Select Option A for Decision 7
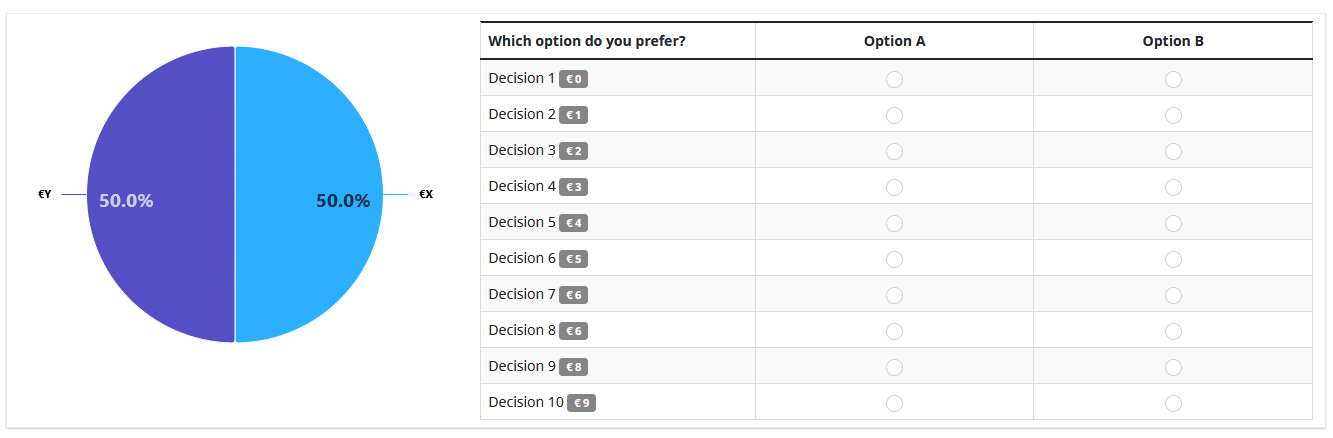This screenshot has height=438, width=1333. coord(894,295)
